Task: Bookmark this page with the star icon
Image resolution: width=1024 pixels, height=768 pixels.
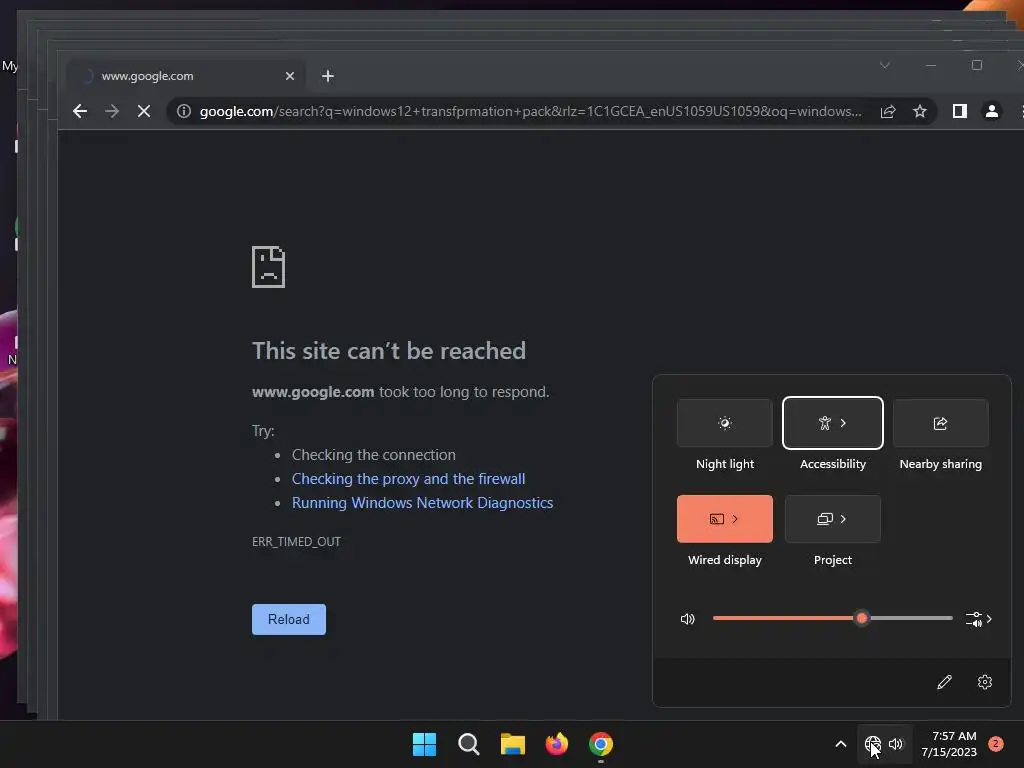Action: click(x=920, y=111)
